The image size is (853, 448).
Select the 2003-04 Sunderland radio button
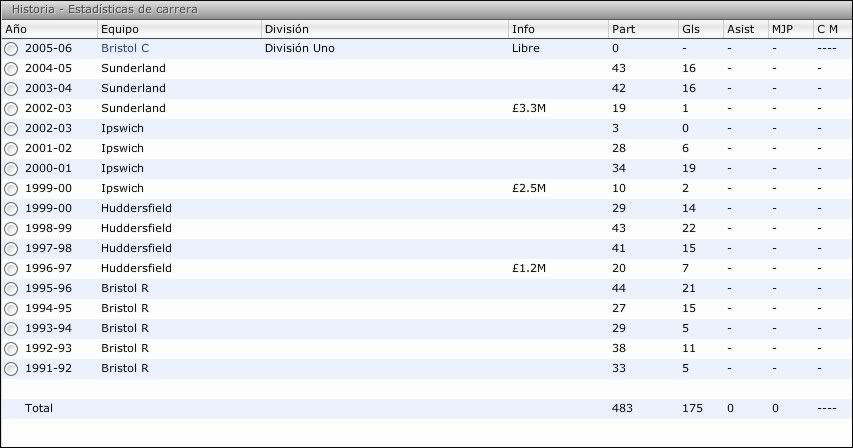(11, 89)
